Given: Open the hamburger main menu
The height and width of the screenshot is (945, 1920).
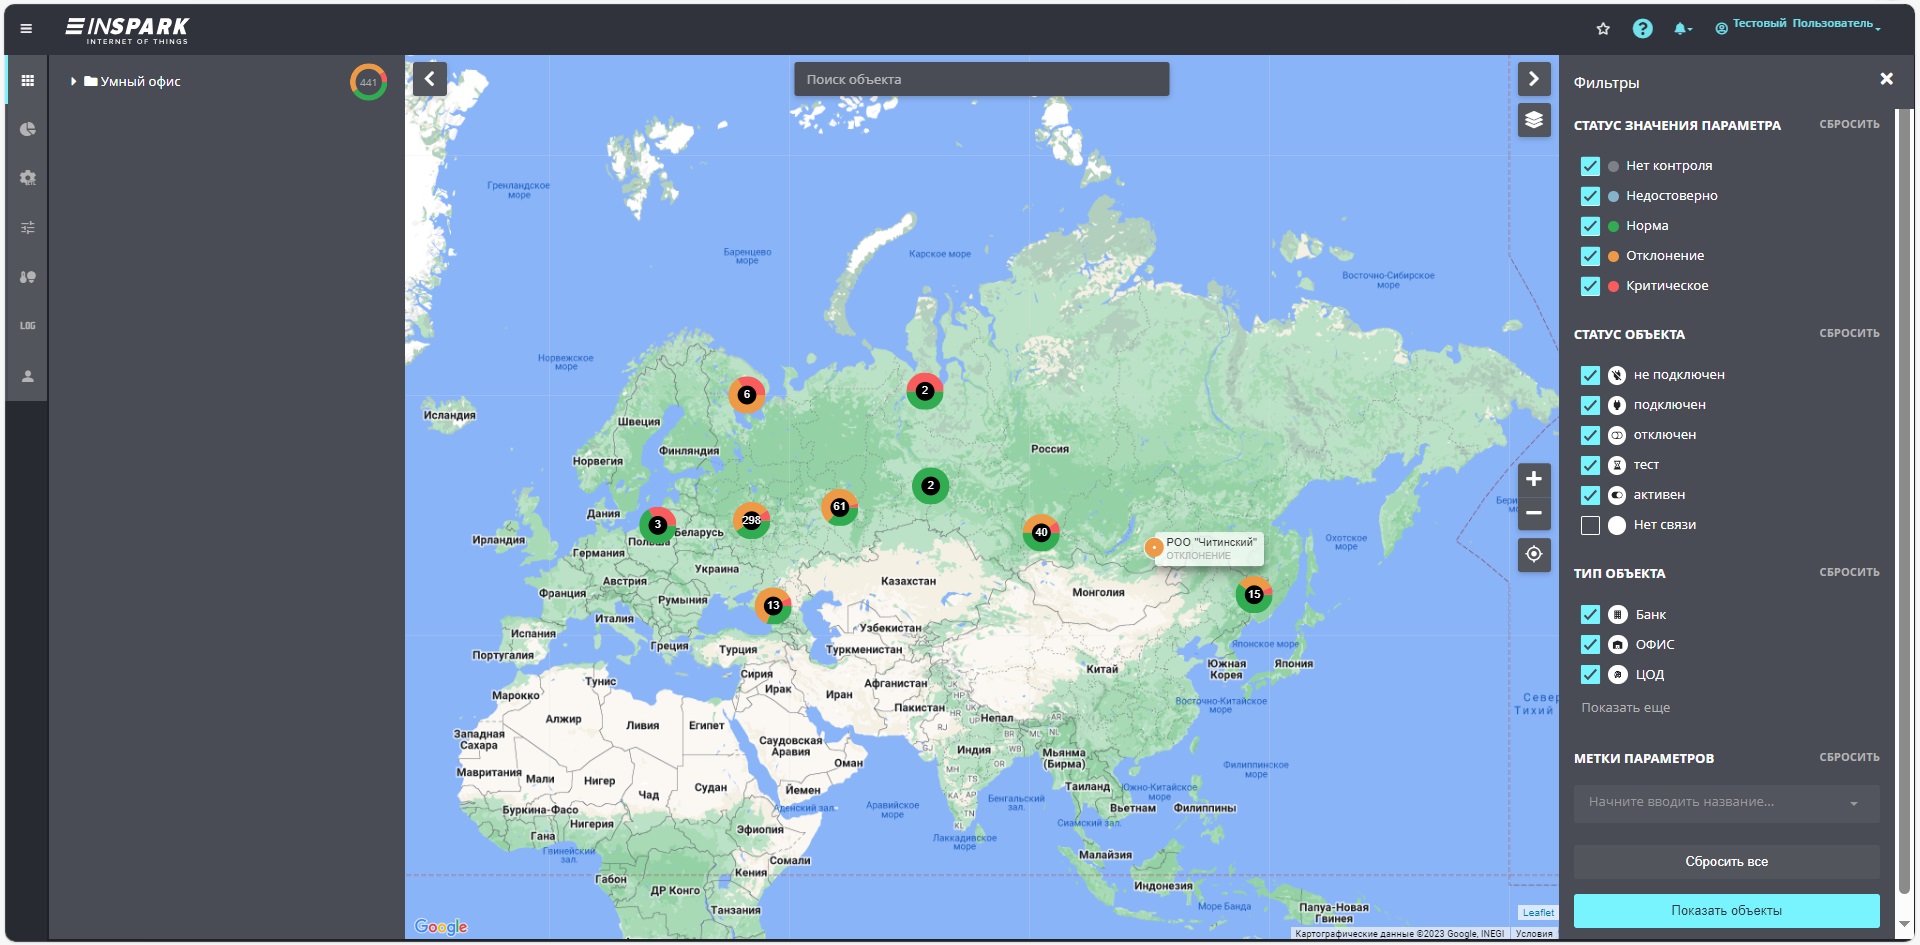Looking at the screenshot, I should pos(26,29).
